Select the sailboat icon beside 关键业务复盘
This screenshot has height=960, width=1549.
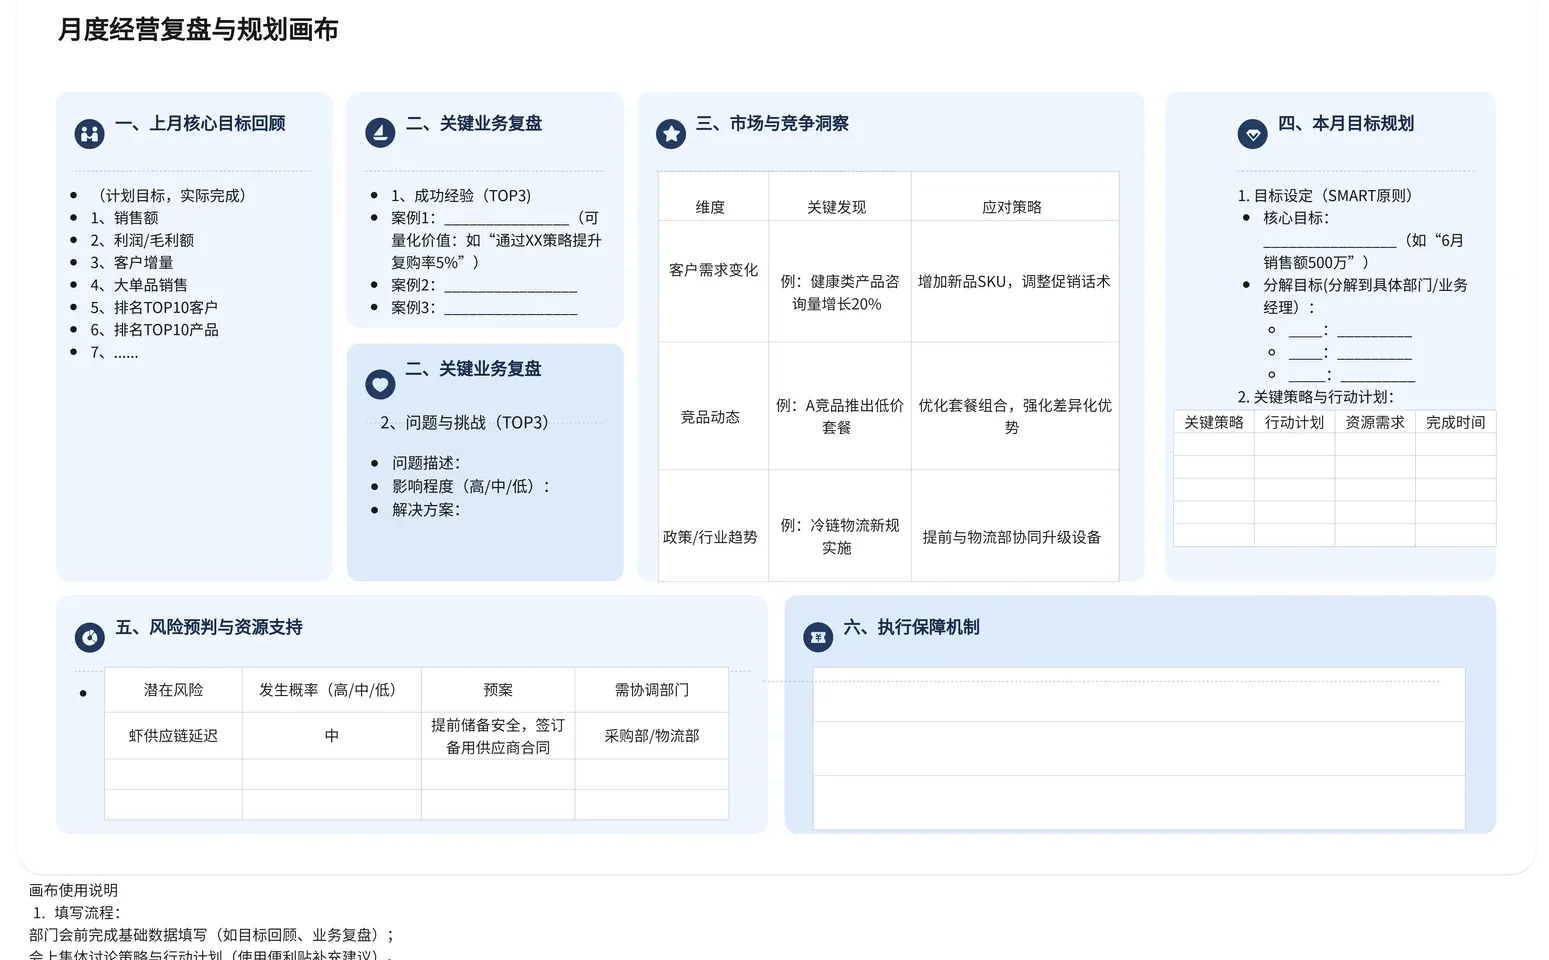380,131
